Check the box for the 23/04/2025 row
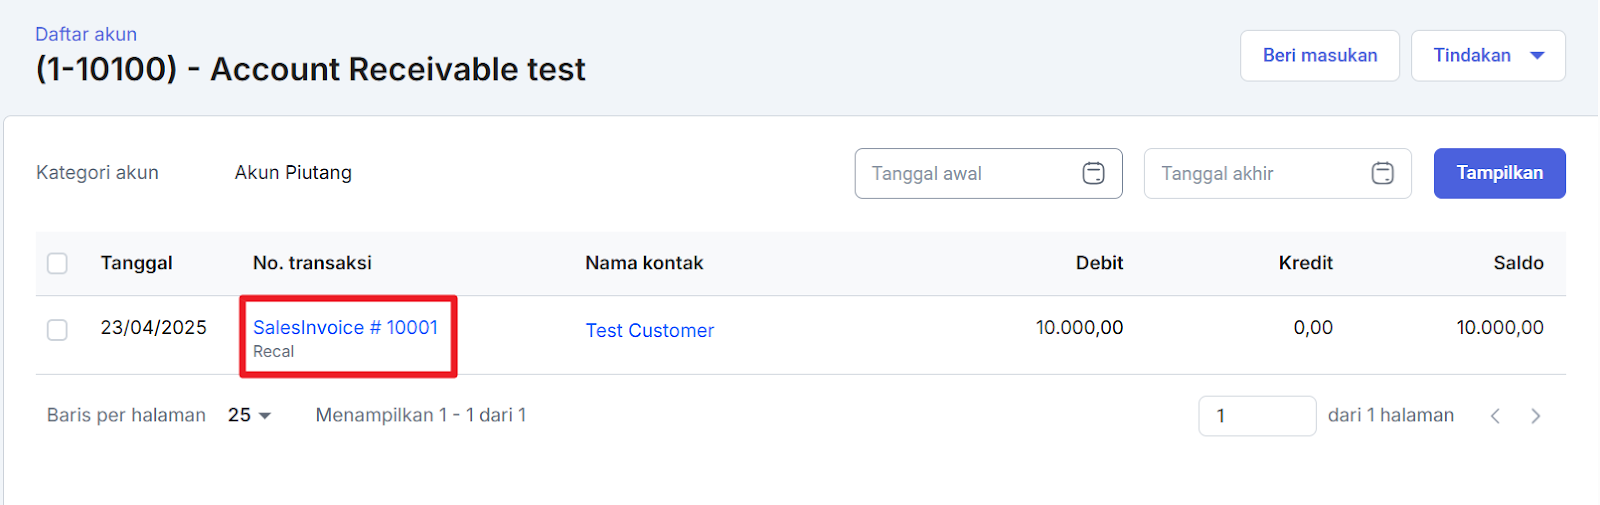This screenshot has width=1600, height=505. click(x=58, y=330)
